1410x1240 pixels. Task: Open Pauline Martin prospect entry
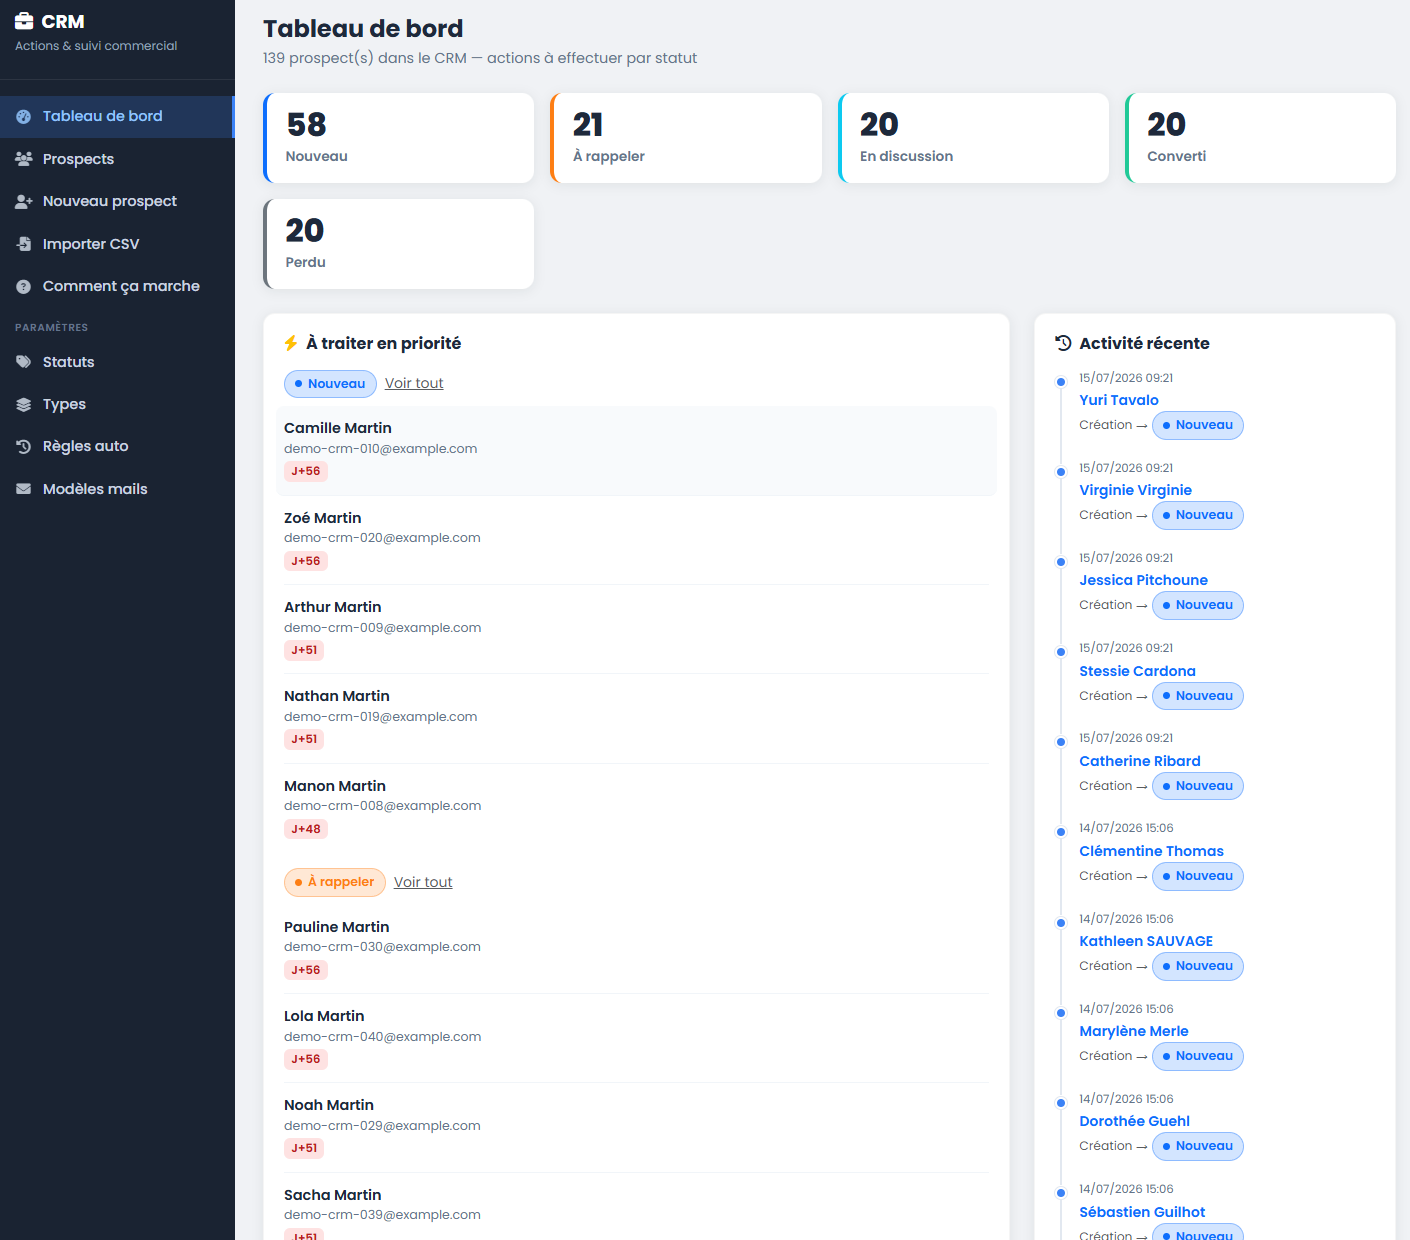coord(636,948)
